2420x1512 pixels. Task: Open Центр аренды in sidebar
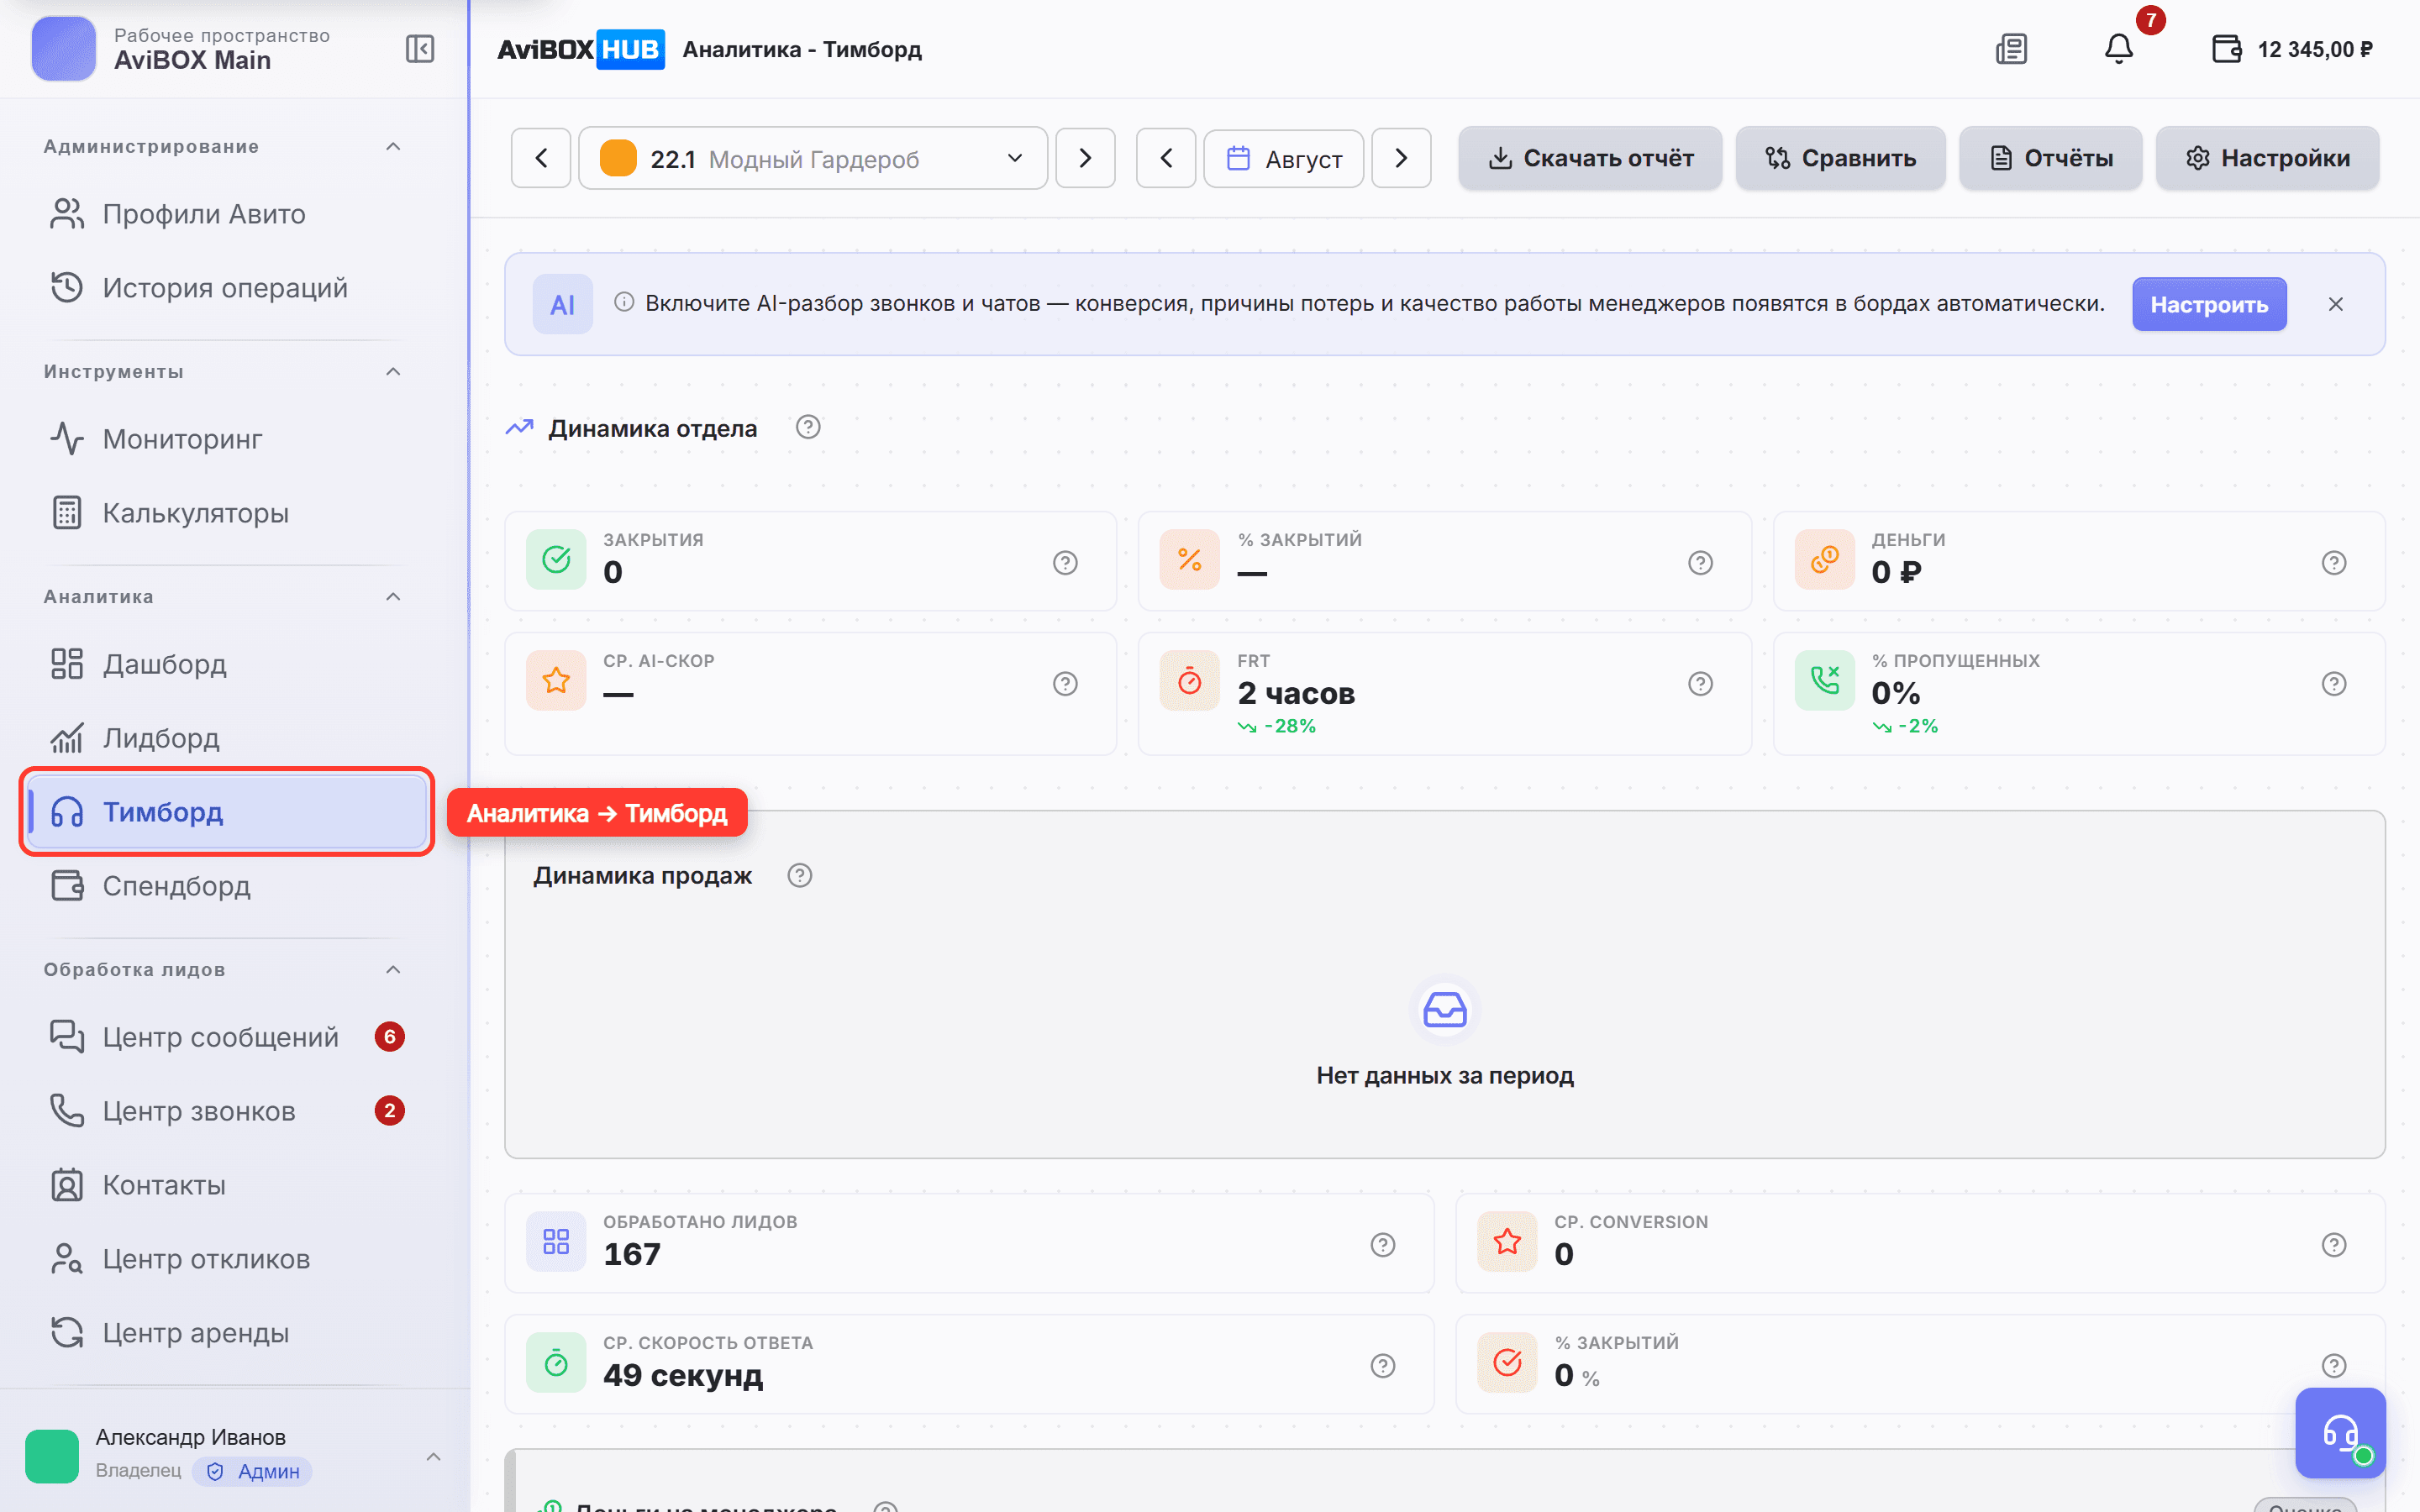[x=228, y=1333]
